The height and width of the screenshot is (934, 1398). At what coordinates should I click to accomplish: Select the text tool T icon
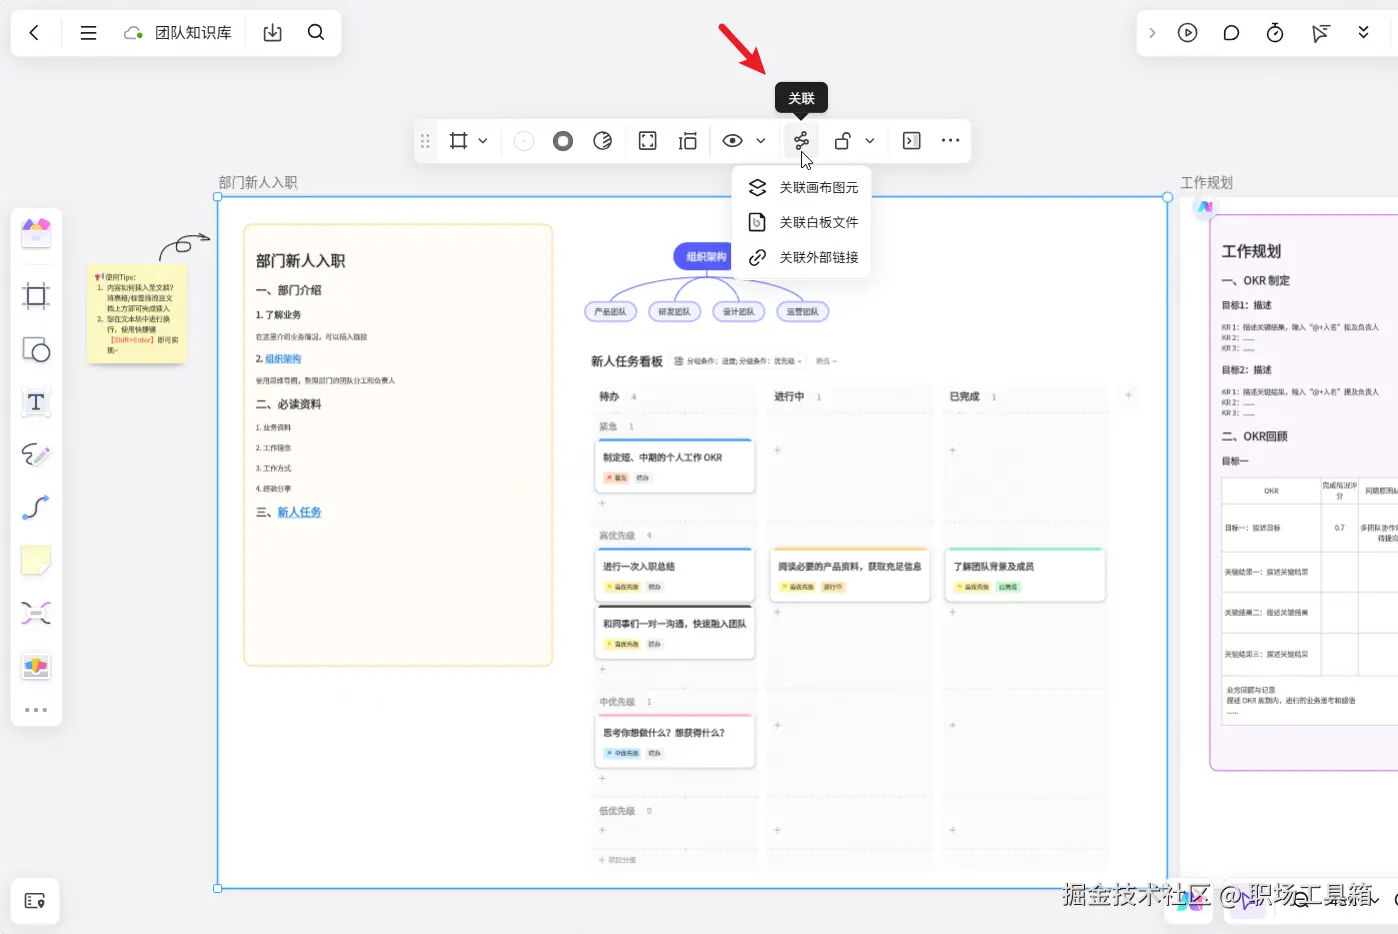[x=36, y=402]
